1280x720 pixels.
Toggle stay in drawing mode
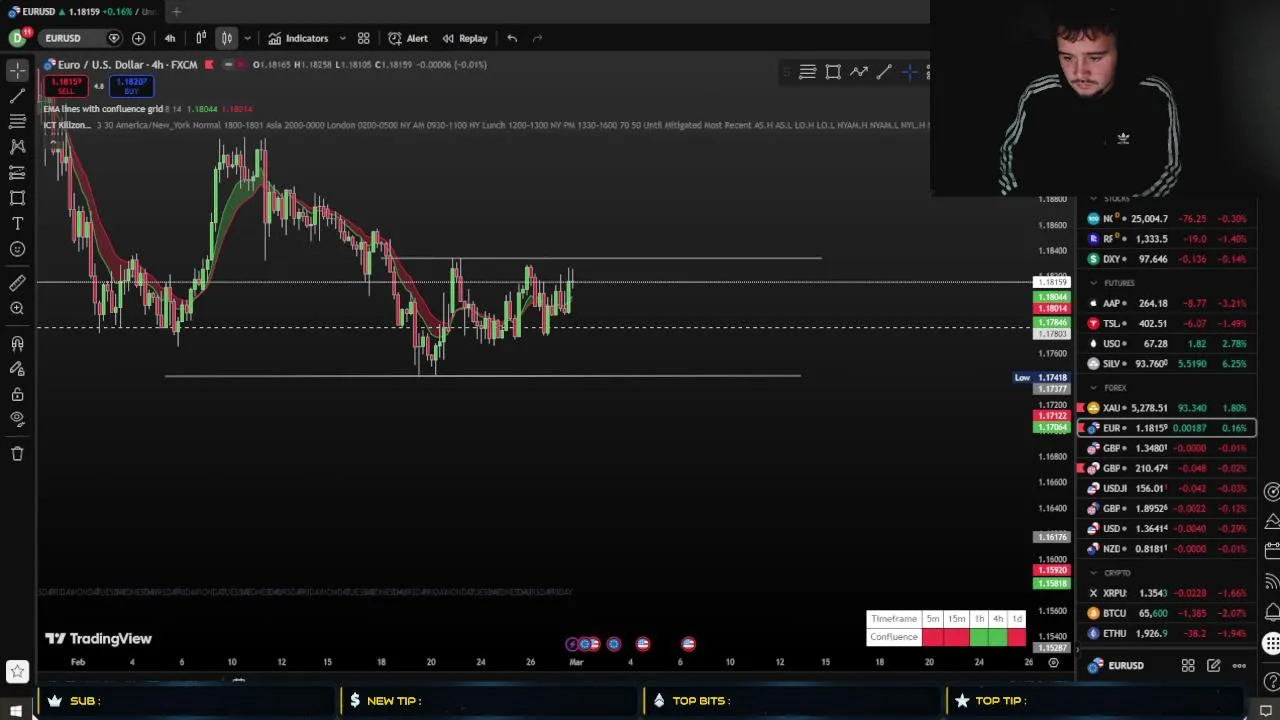pyautogui.click(x=17, y=369)
